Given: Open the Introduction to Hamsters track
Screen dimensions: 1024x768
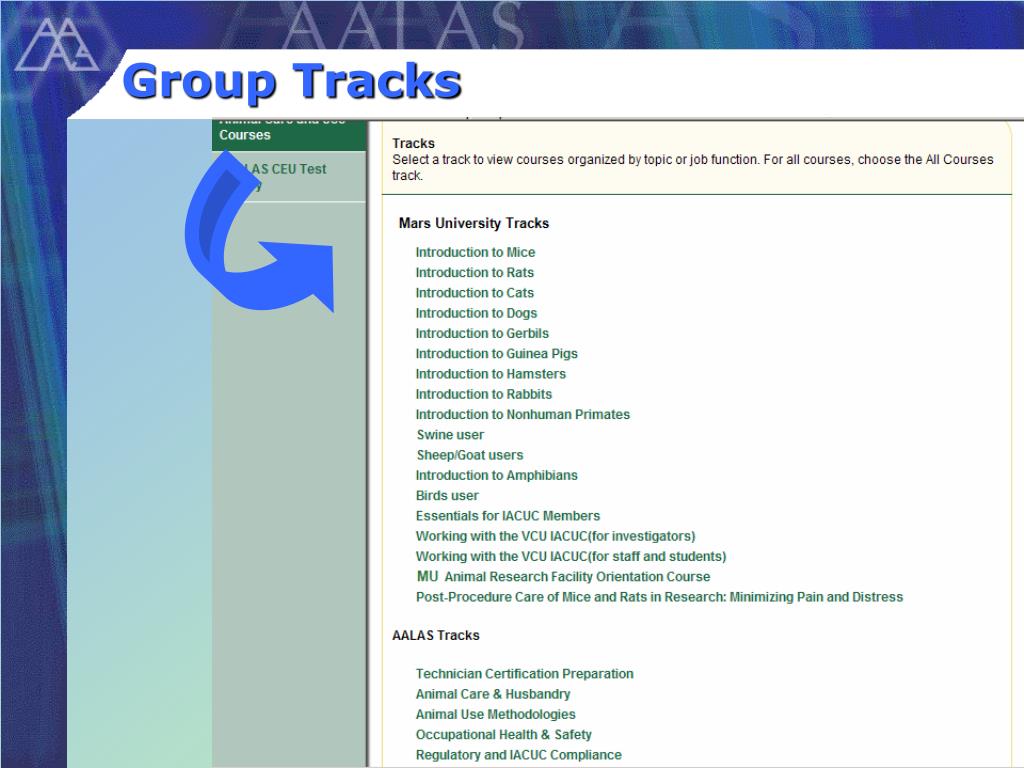Looking at the screenshot, I should [490, 374].
